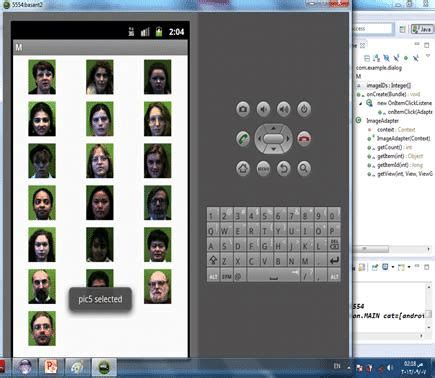
Task: Select getView method in Outline
Action: click(x=405, y=174)
